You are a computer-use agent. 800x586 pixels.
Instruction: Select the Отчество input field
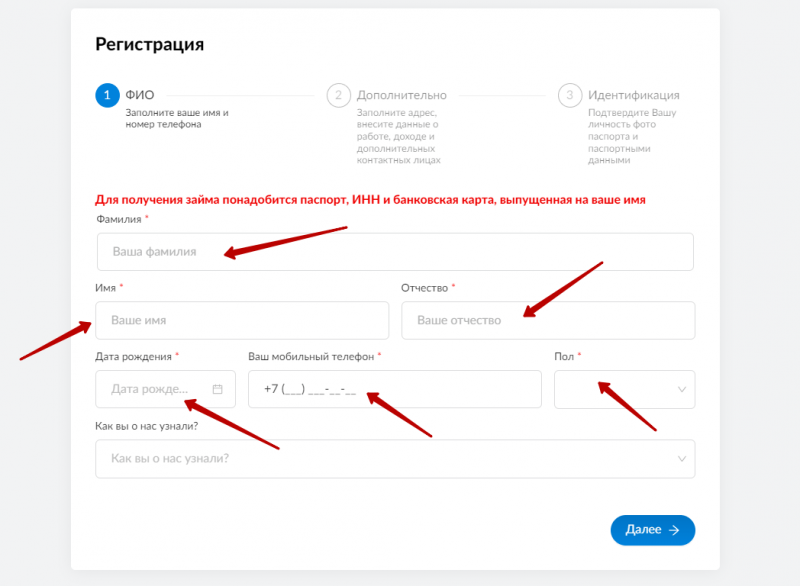click(548, 321)
